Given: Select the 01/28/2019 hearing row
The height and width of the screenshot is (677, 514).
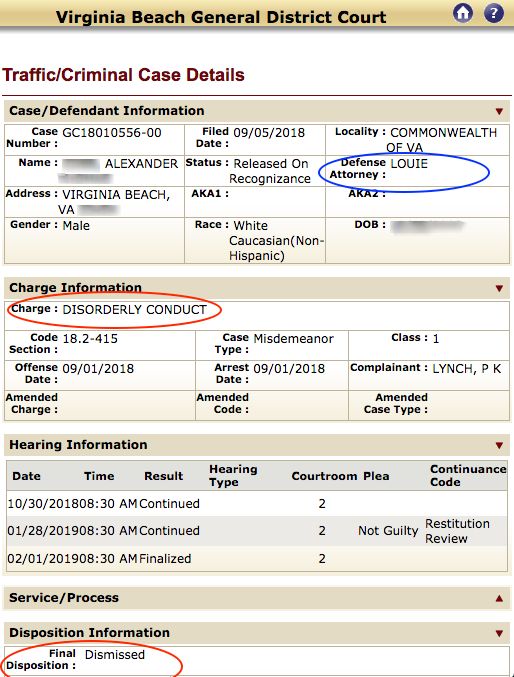Looking at the screenshot, I should (257, 531).
